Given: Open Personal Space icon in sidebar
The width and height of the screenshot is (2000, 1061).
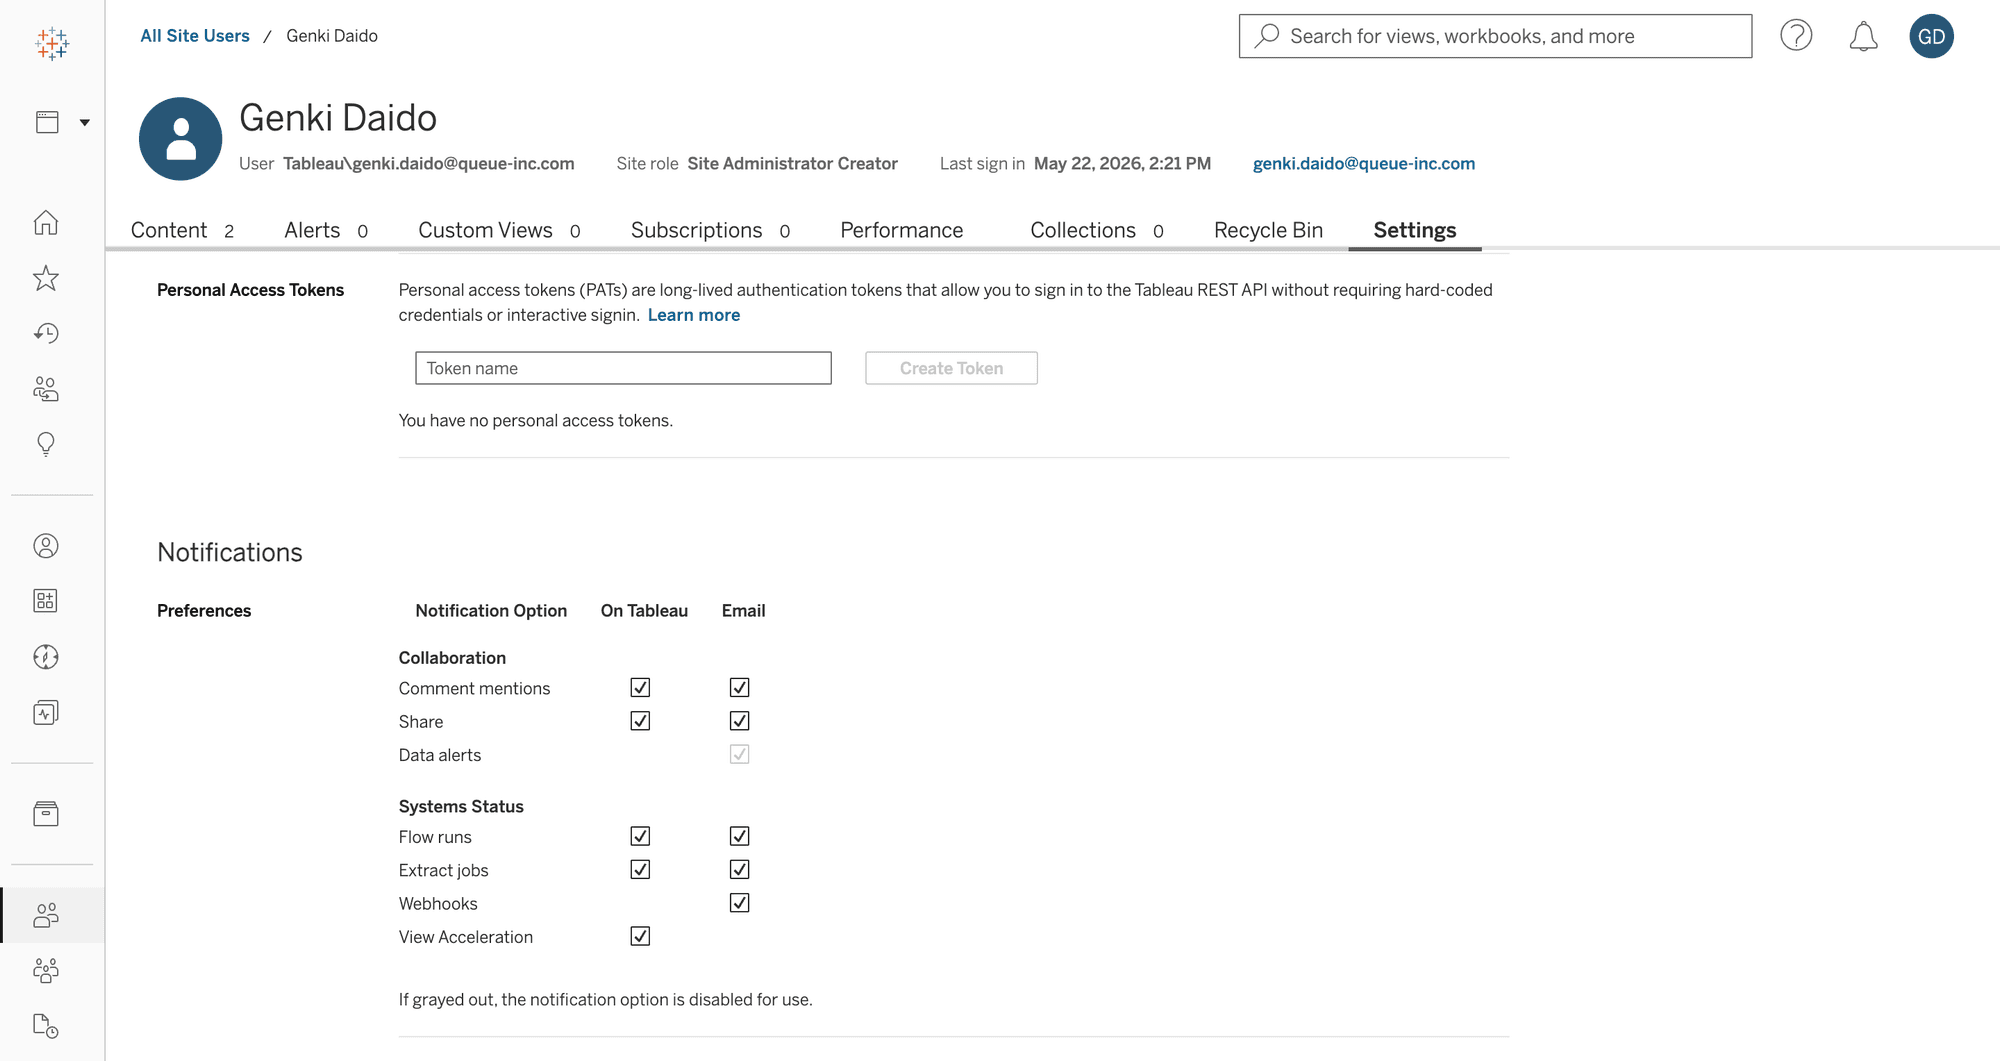Looking at the screenshot, I should click(x=46, y=546).
